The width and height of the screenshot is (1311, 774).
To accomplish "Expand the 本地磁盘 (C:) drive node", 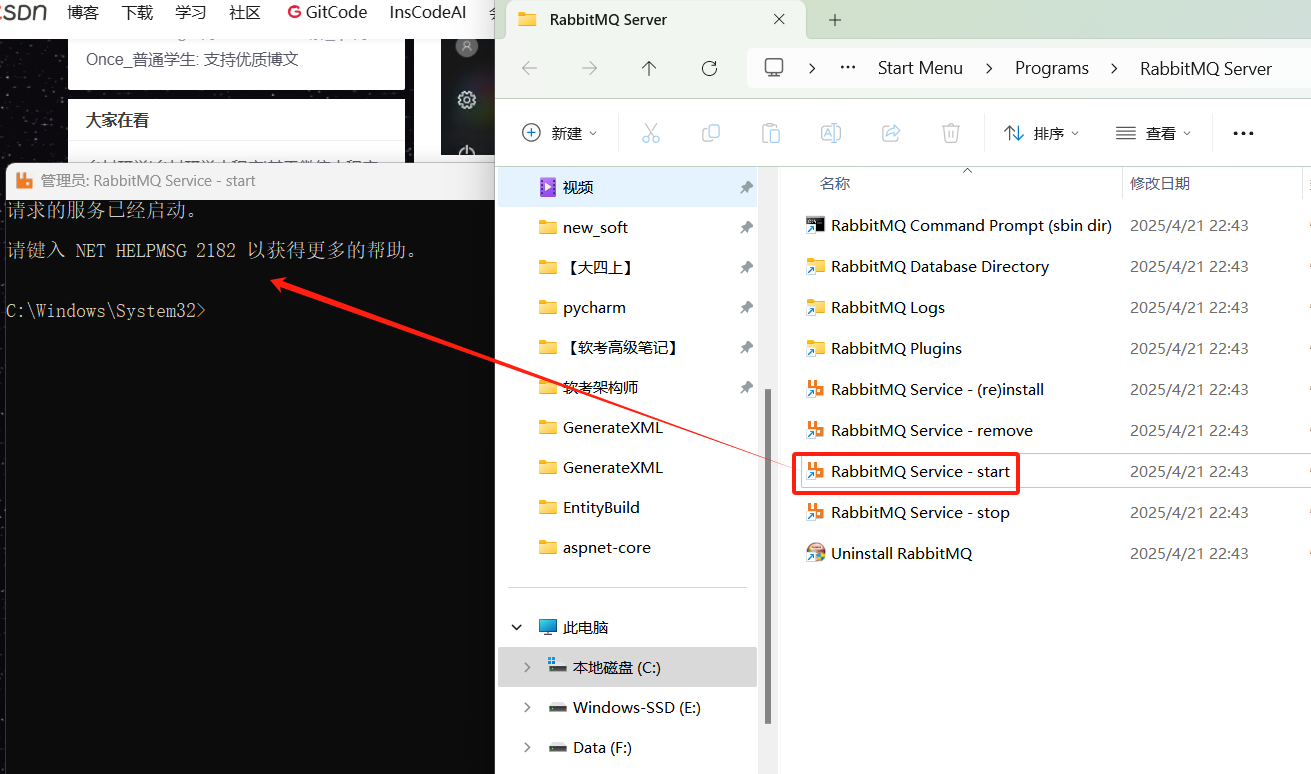I will 527,667.
